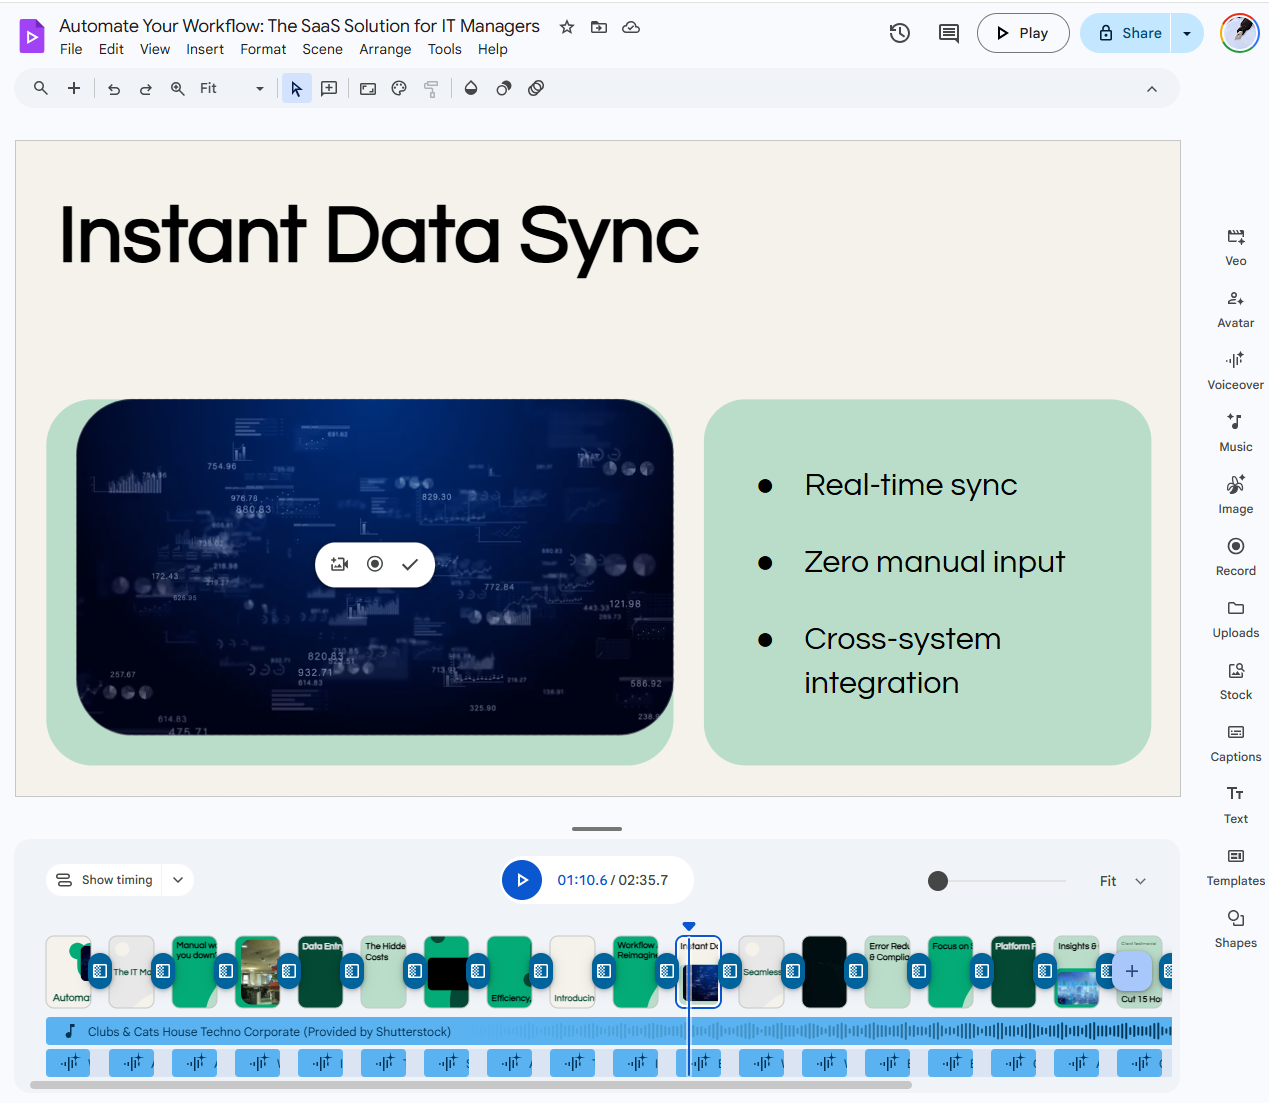This screenshot has height=1103, width=1269.
Task: Open the Avatar sidebar tool
Action: pyautogui.click(x=1235, y=309)
